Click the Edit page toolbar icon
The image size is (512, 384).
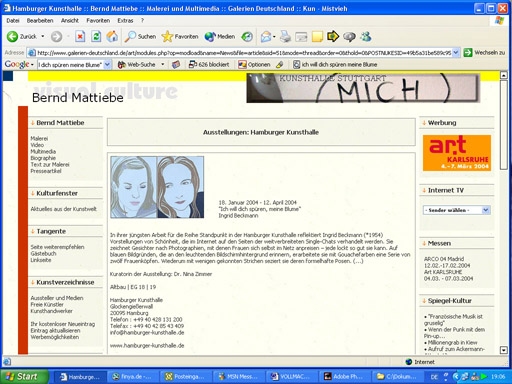[x=301, y=36]
